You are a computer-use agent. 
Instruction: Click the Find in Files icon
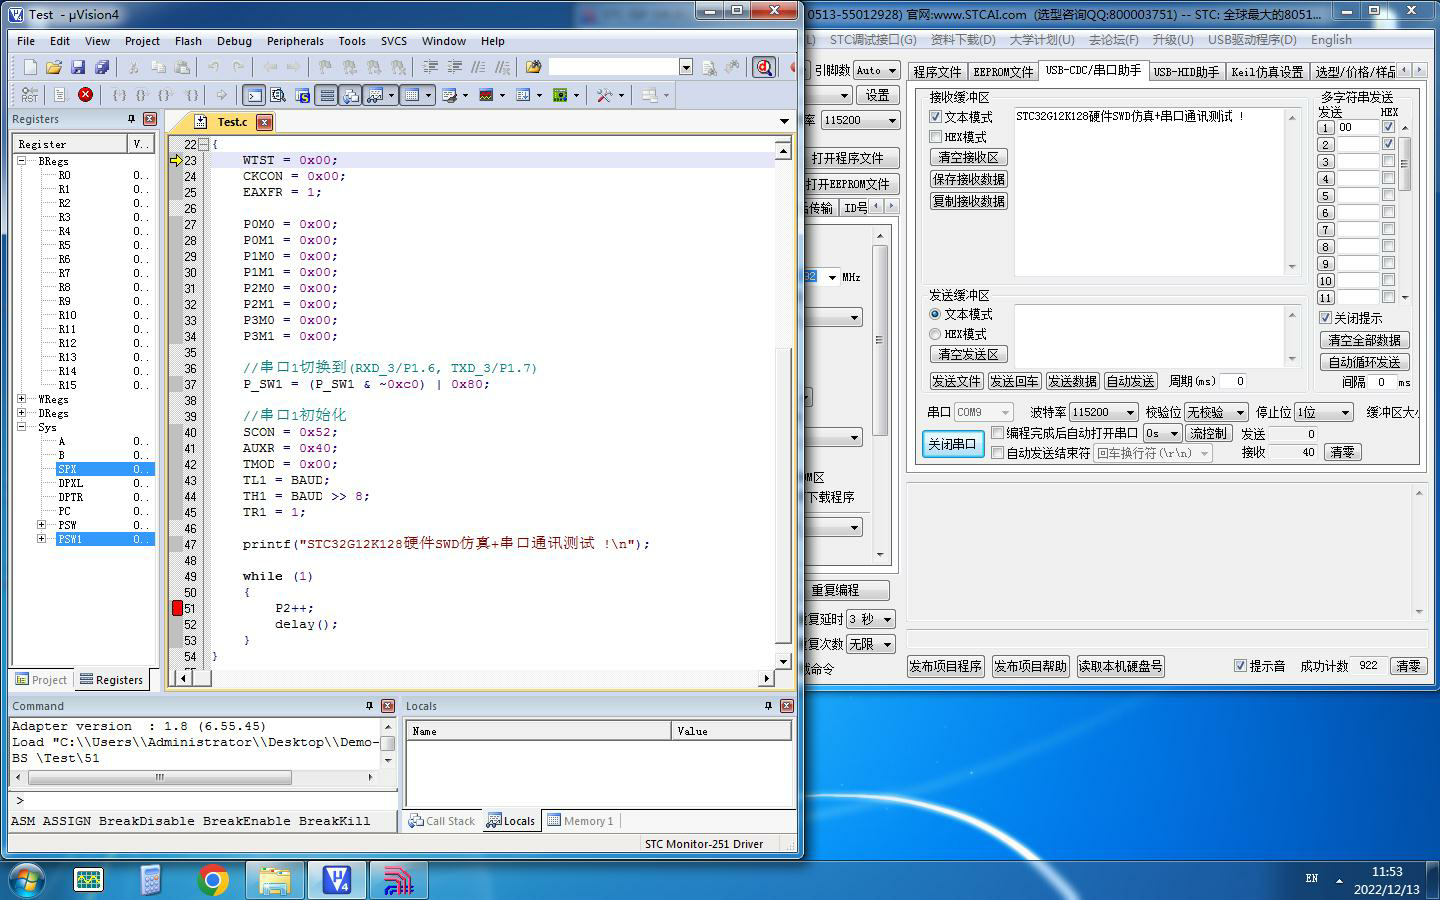coord(533,67)
